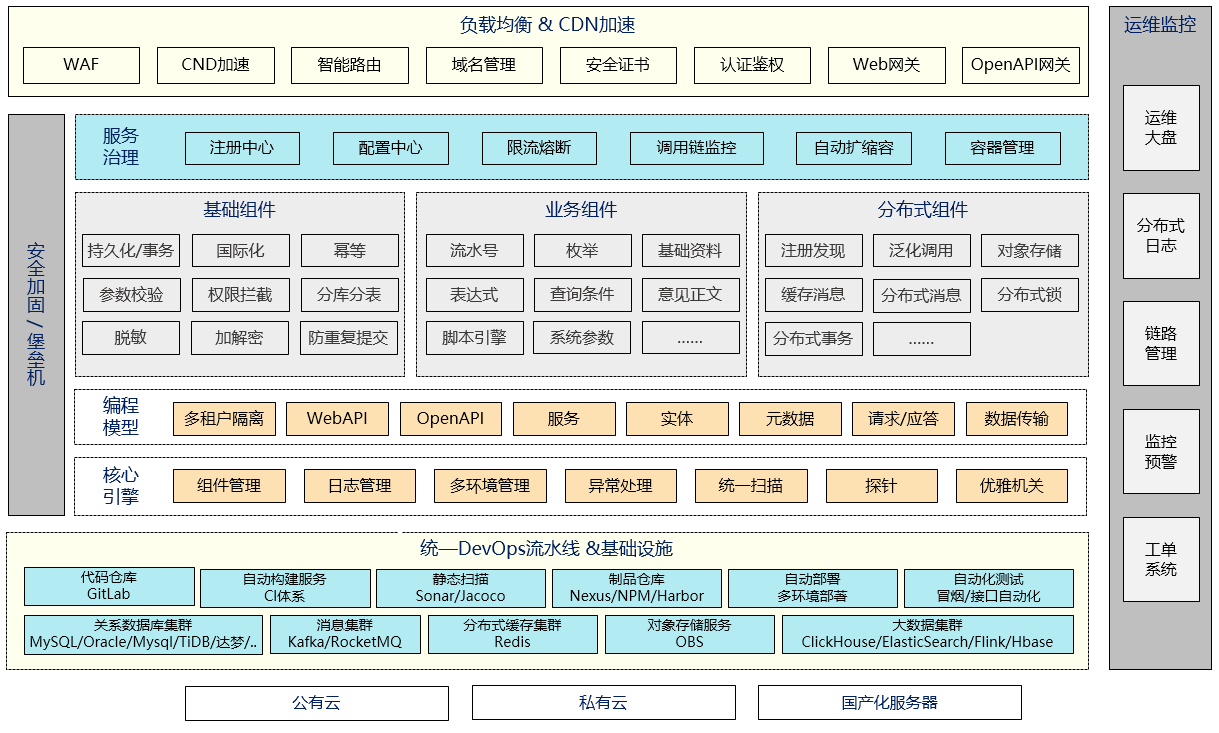
Task: Click the 消息集群 Kafka/RocketMQ box
Action: click(345, 634)
